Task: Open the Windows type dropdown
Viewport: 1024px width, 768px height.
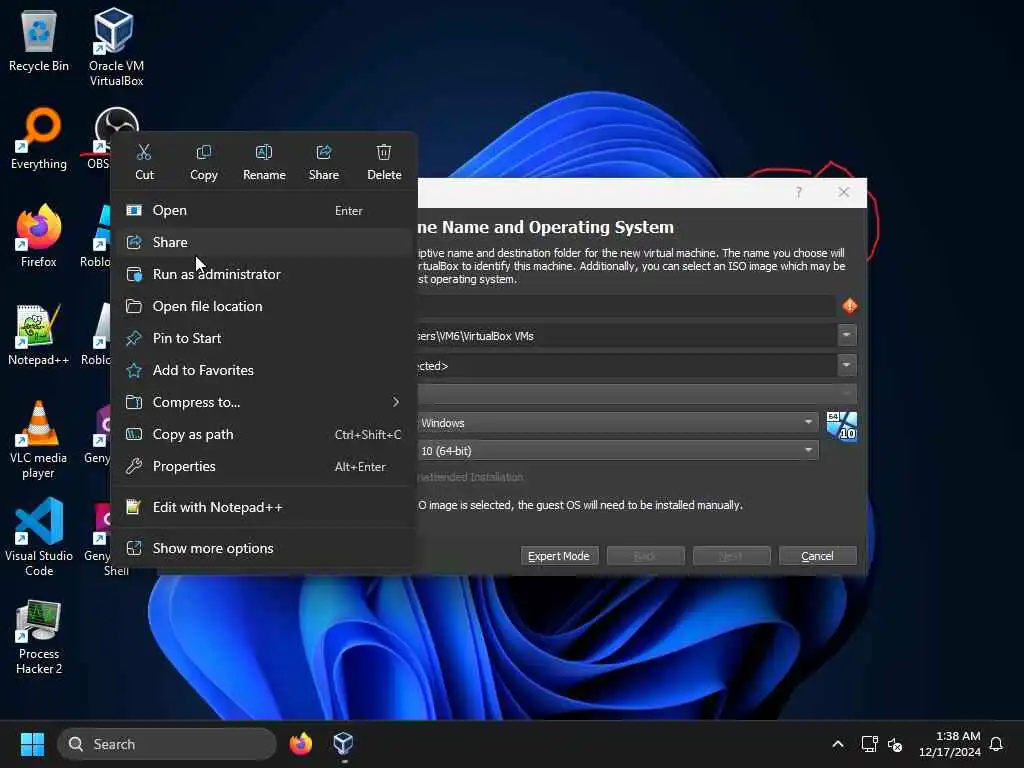Action: pos(618,423)
